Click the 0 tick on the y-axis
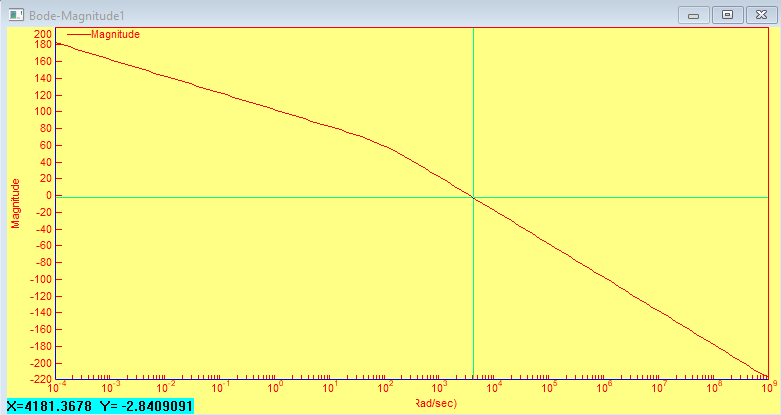The width and height of the screenshot is (781, 415). [x=49, y=195]
